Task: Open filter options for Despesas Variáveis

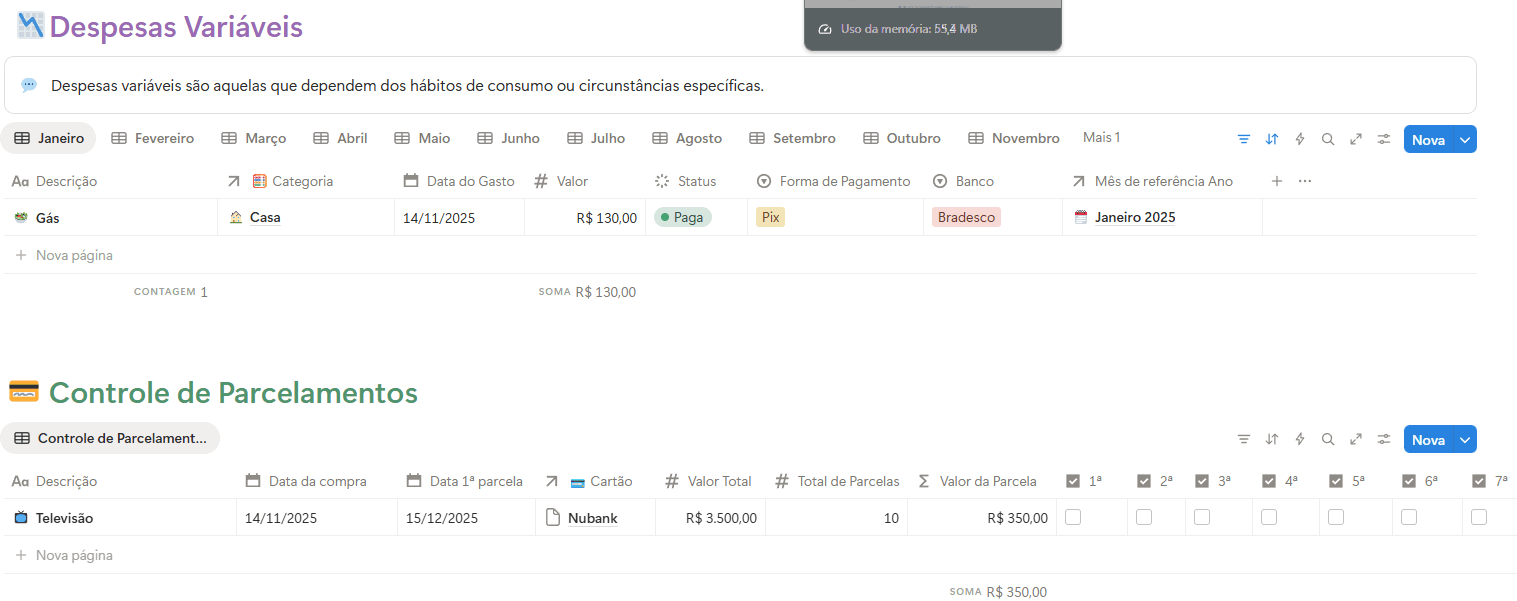Action: pos(1243,139)
